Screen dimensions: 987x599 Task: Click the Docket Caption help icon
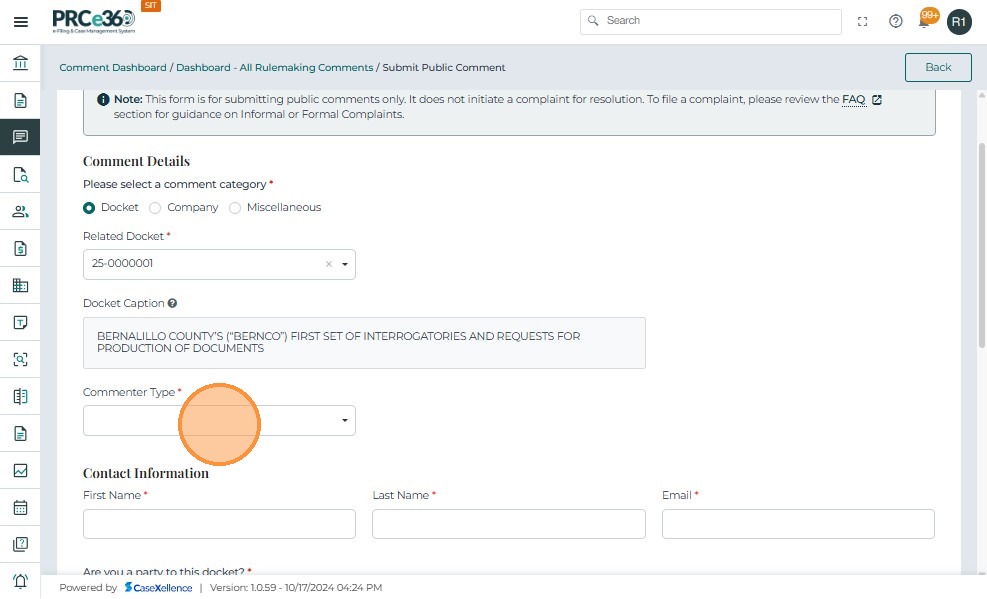point(173,303)
